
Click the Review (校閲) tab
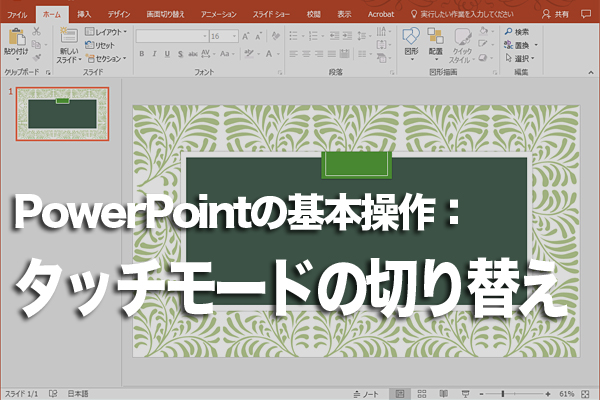[x=313, y=15]
